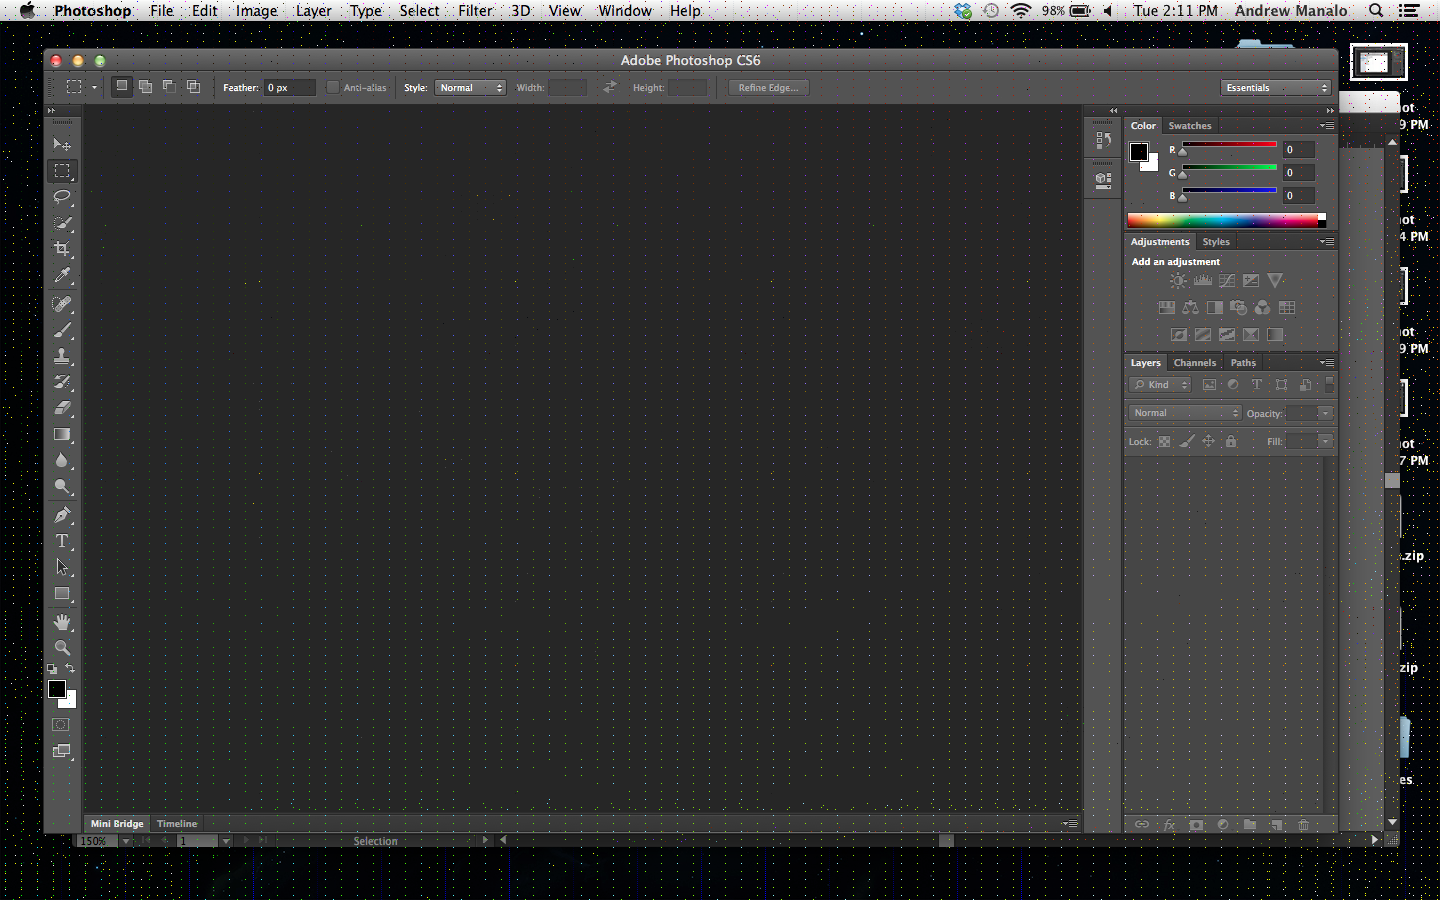Reset default foreground and background colors

pyautogui.click(x=52, y=669)
